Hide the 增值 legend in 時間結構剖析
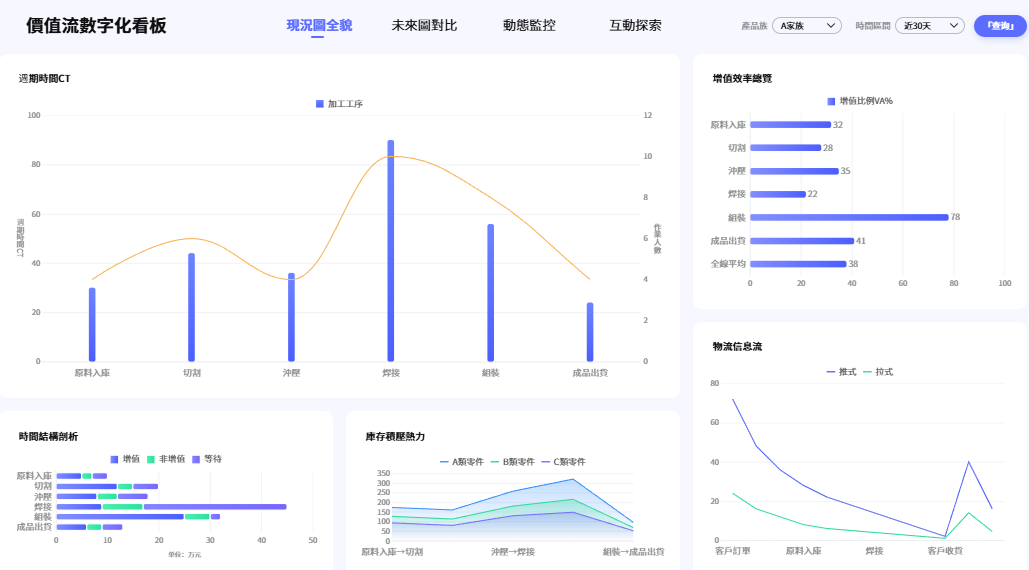Image resolution: width=1029 pixels, height=570 pixels. click(x=125, y=459)
